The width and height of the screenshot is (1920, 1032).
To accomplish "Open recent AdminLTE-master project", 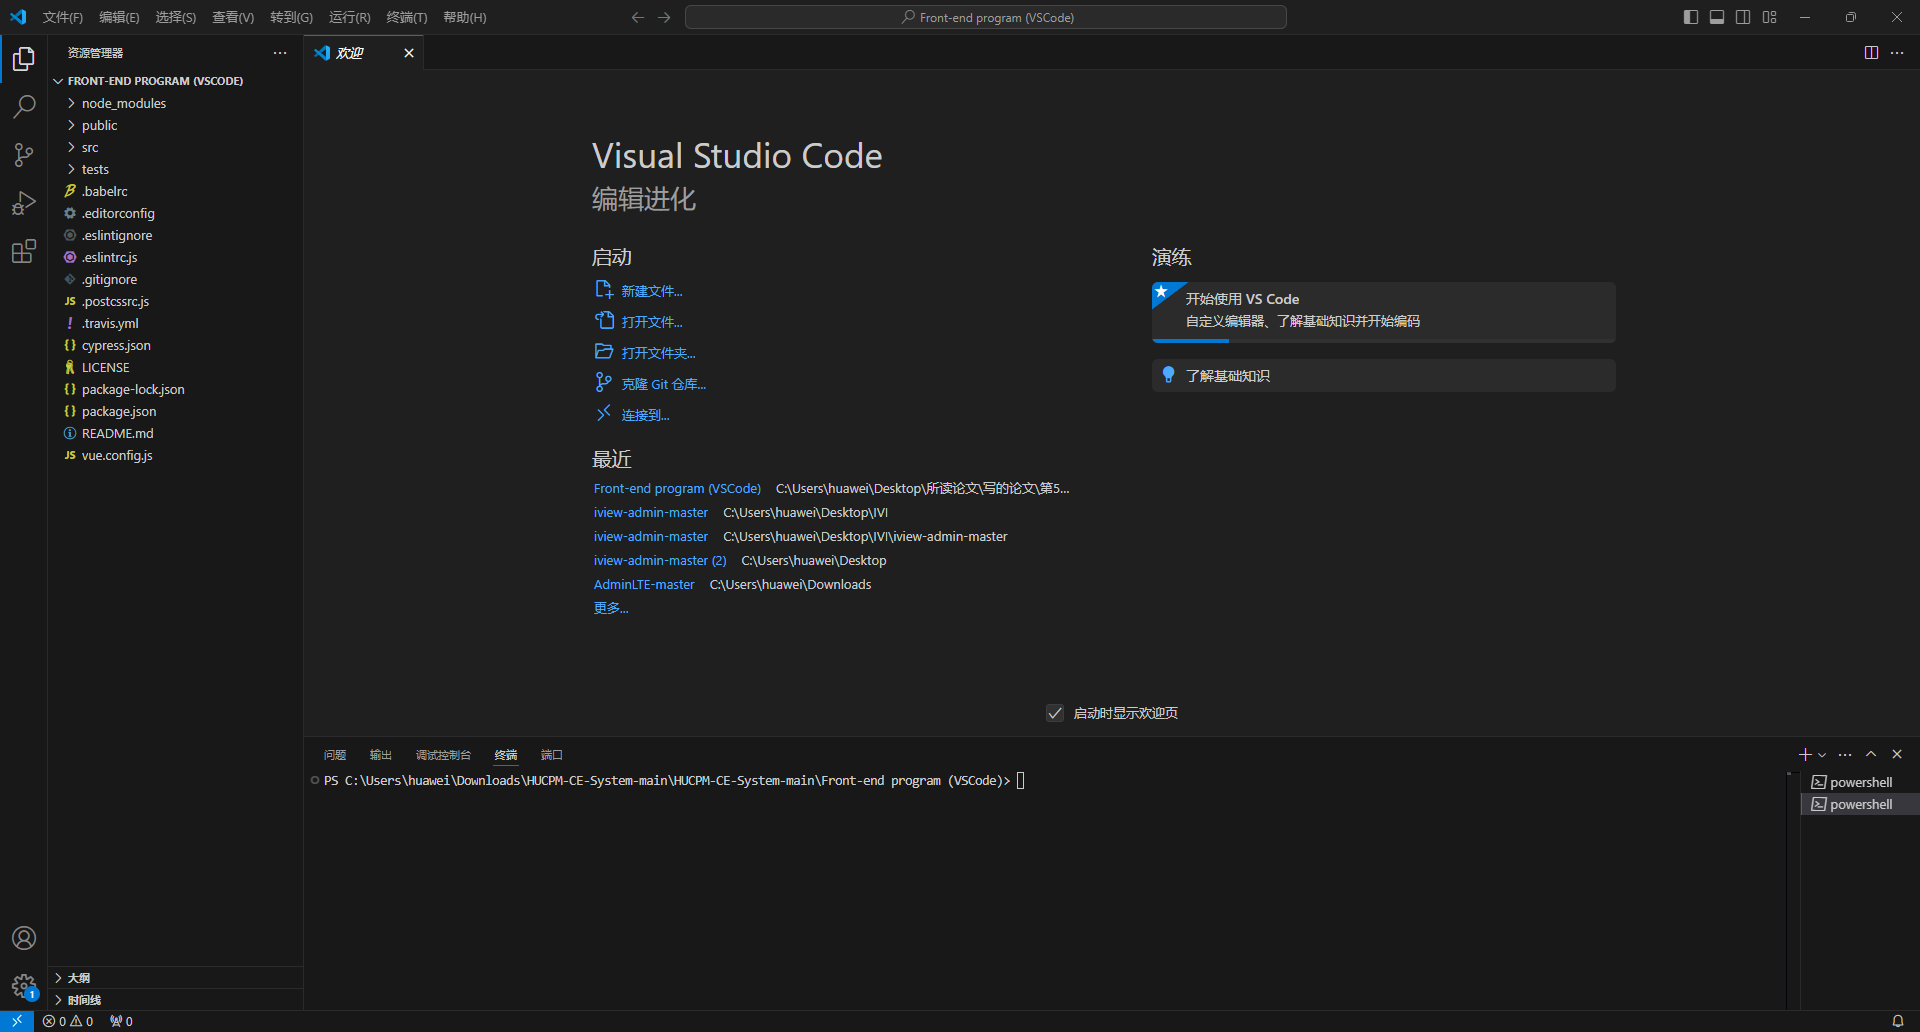I will tap(644, 585).
